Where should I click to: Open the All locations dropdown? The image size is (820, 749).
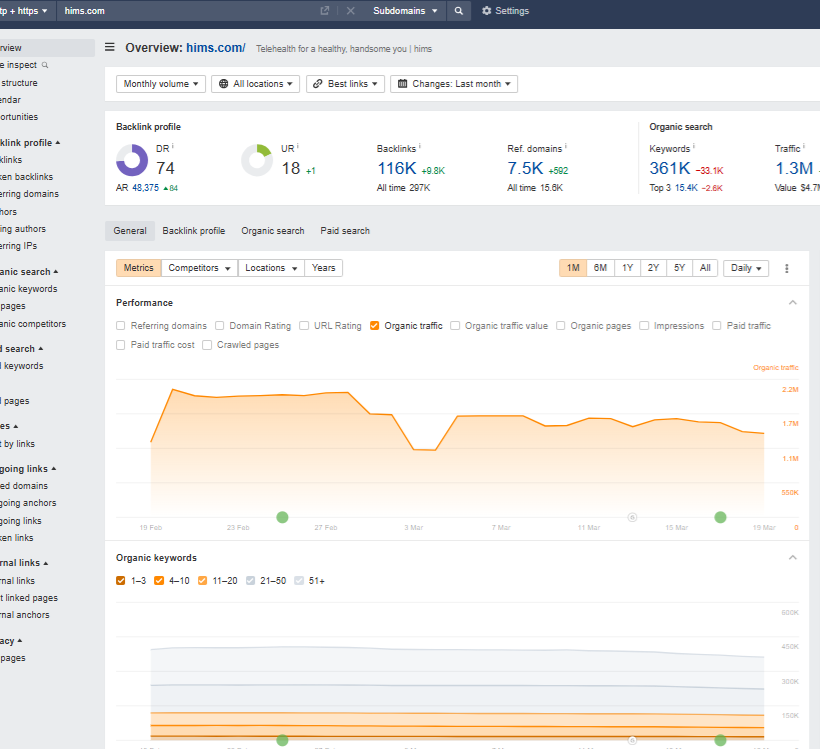(x=255, y=84)
